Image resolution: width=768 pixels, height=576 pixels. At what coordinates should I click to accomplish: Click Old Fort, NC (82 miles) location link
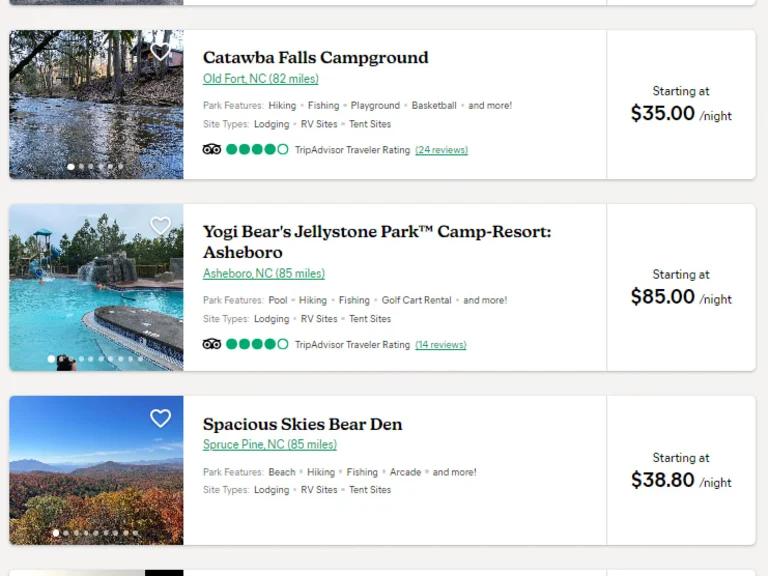pyautogui.click(x=260, y=79)
